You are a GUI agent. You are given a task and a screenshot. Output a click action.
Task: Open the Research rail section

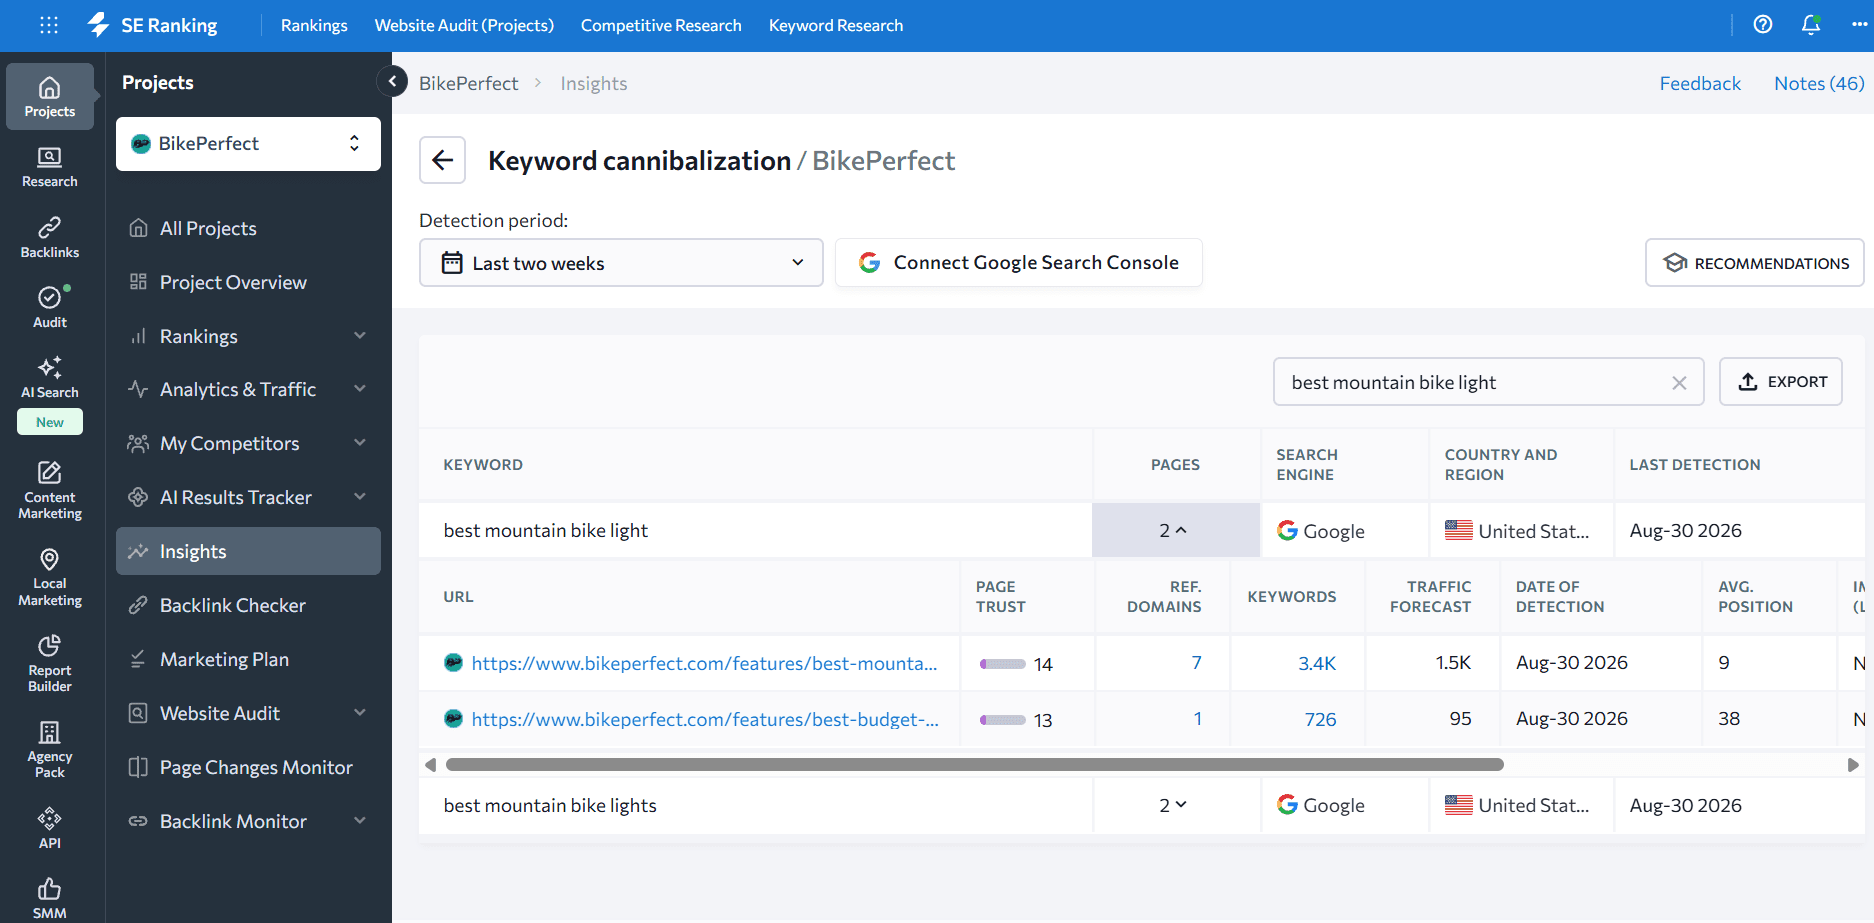pyautogui.click(x=50, y=167)
